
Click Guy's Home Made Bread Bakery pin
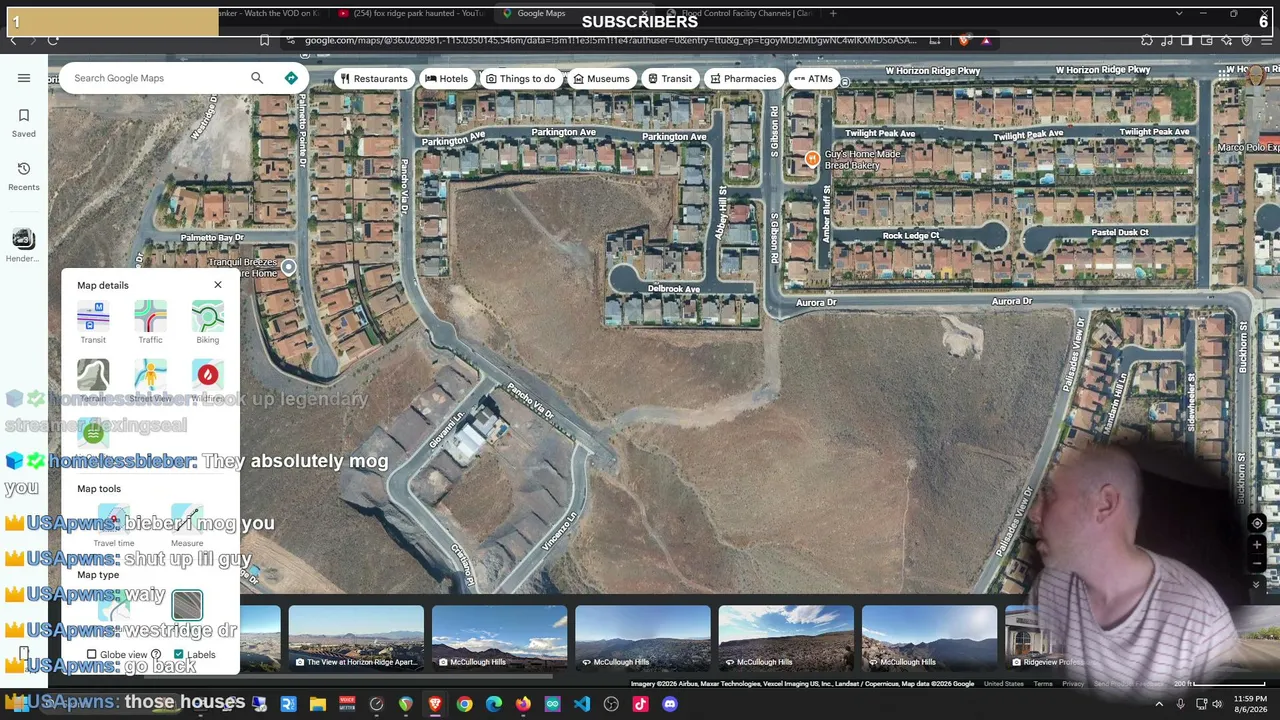point(812,158)
